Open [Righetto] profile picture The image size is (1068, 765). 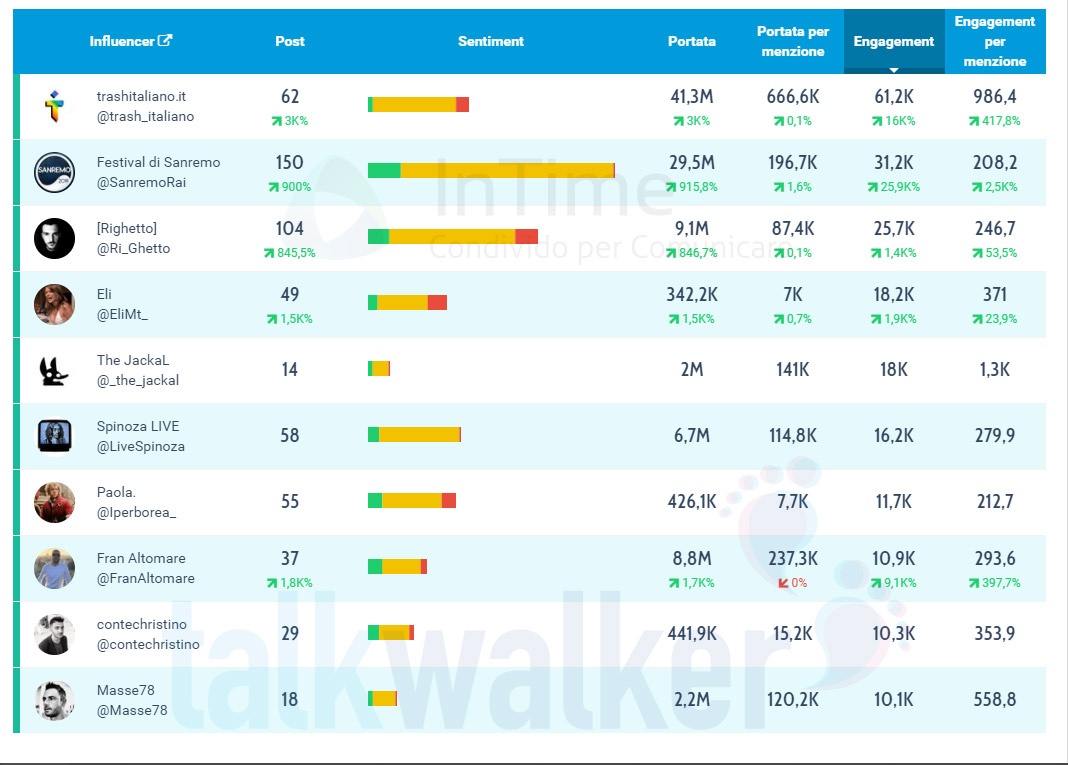(54, 238)
